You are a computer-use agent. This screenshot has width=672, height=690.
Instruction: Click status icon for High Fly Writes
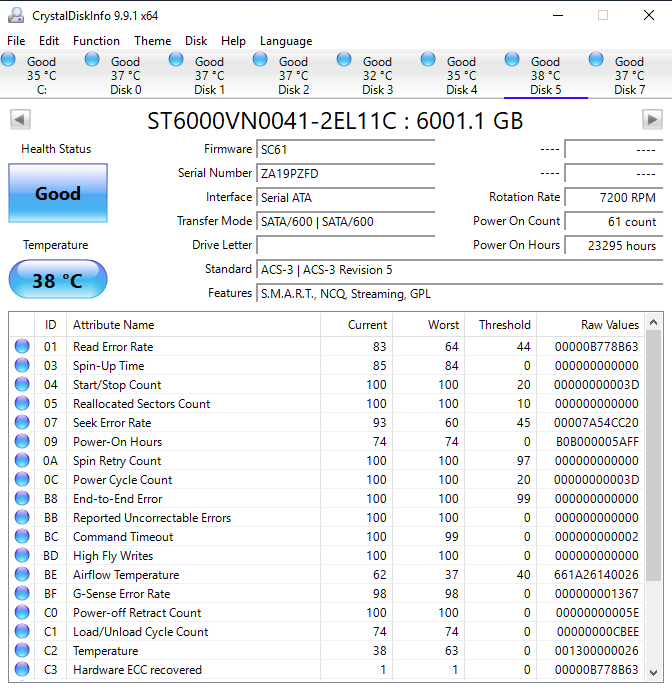22,555
